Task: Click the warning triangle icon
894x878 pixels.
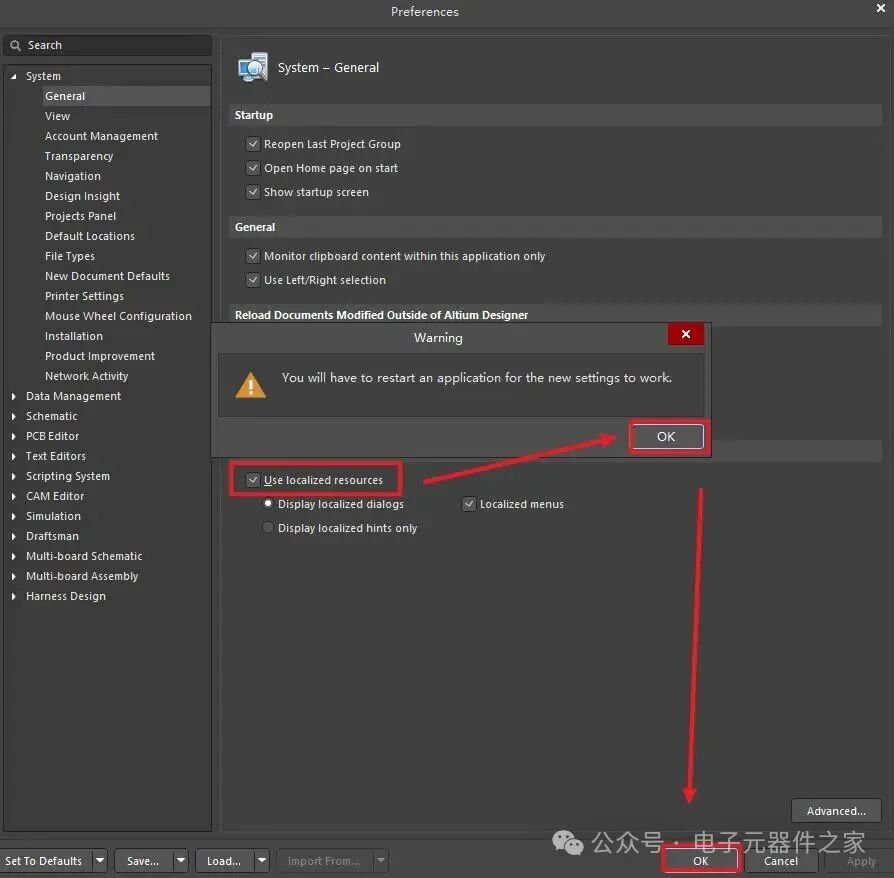Action: coord(250,385)
